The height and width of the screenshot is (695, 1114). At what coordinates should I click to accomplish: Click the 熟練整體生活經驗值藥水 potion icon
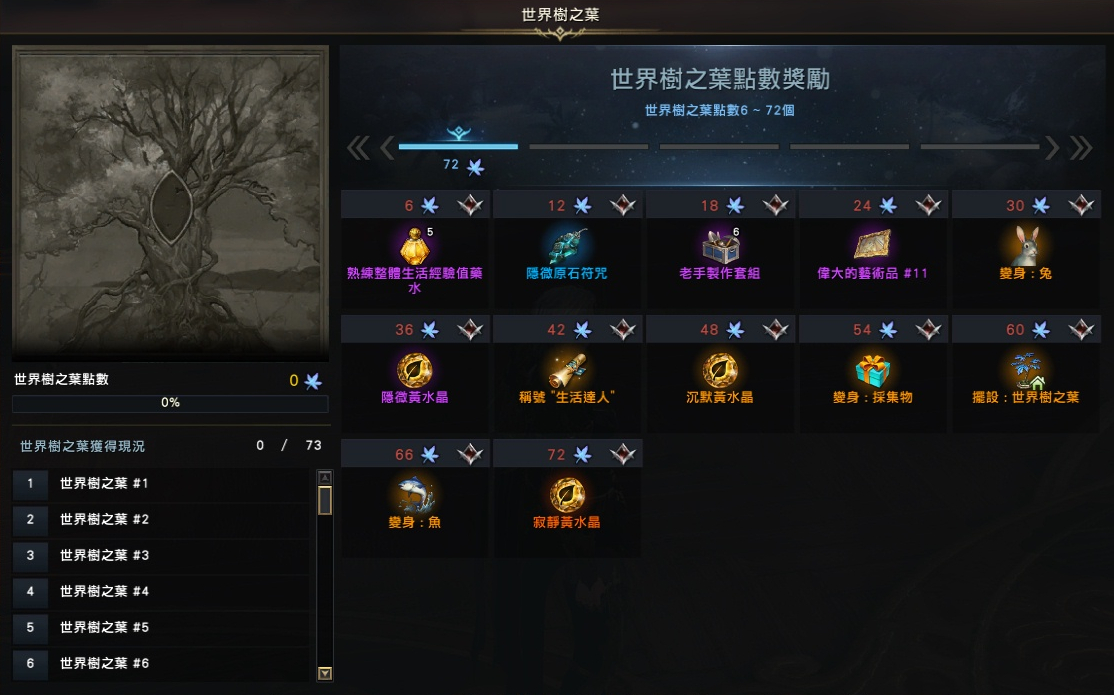click(x=414, y=246)
